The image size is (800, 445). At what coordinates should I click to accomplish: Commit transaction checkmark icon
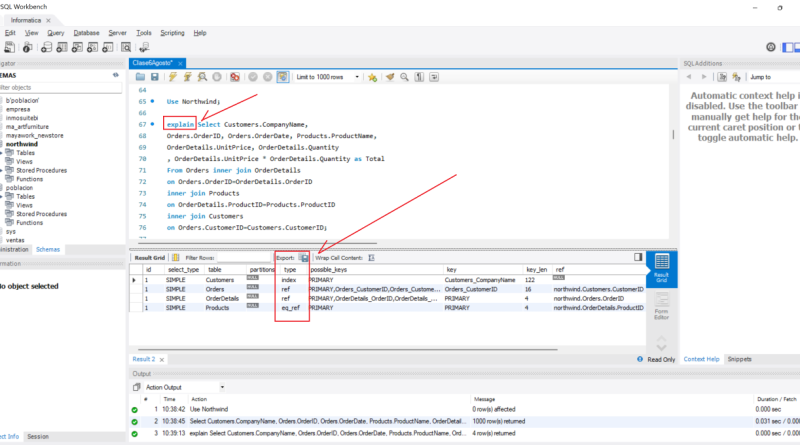253,77
